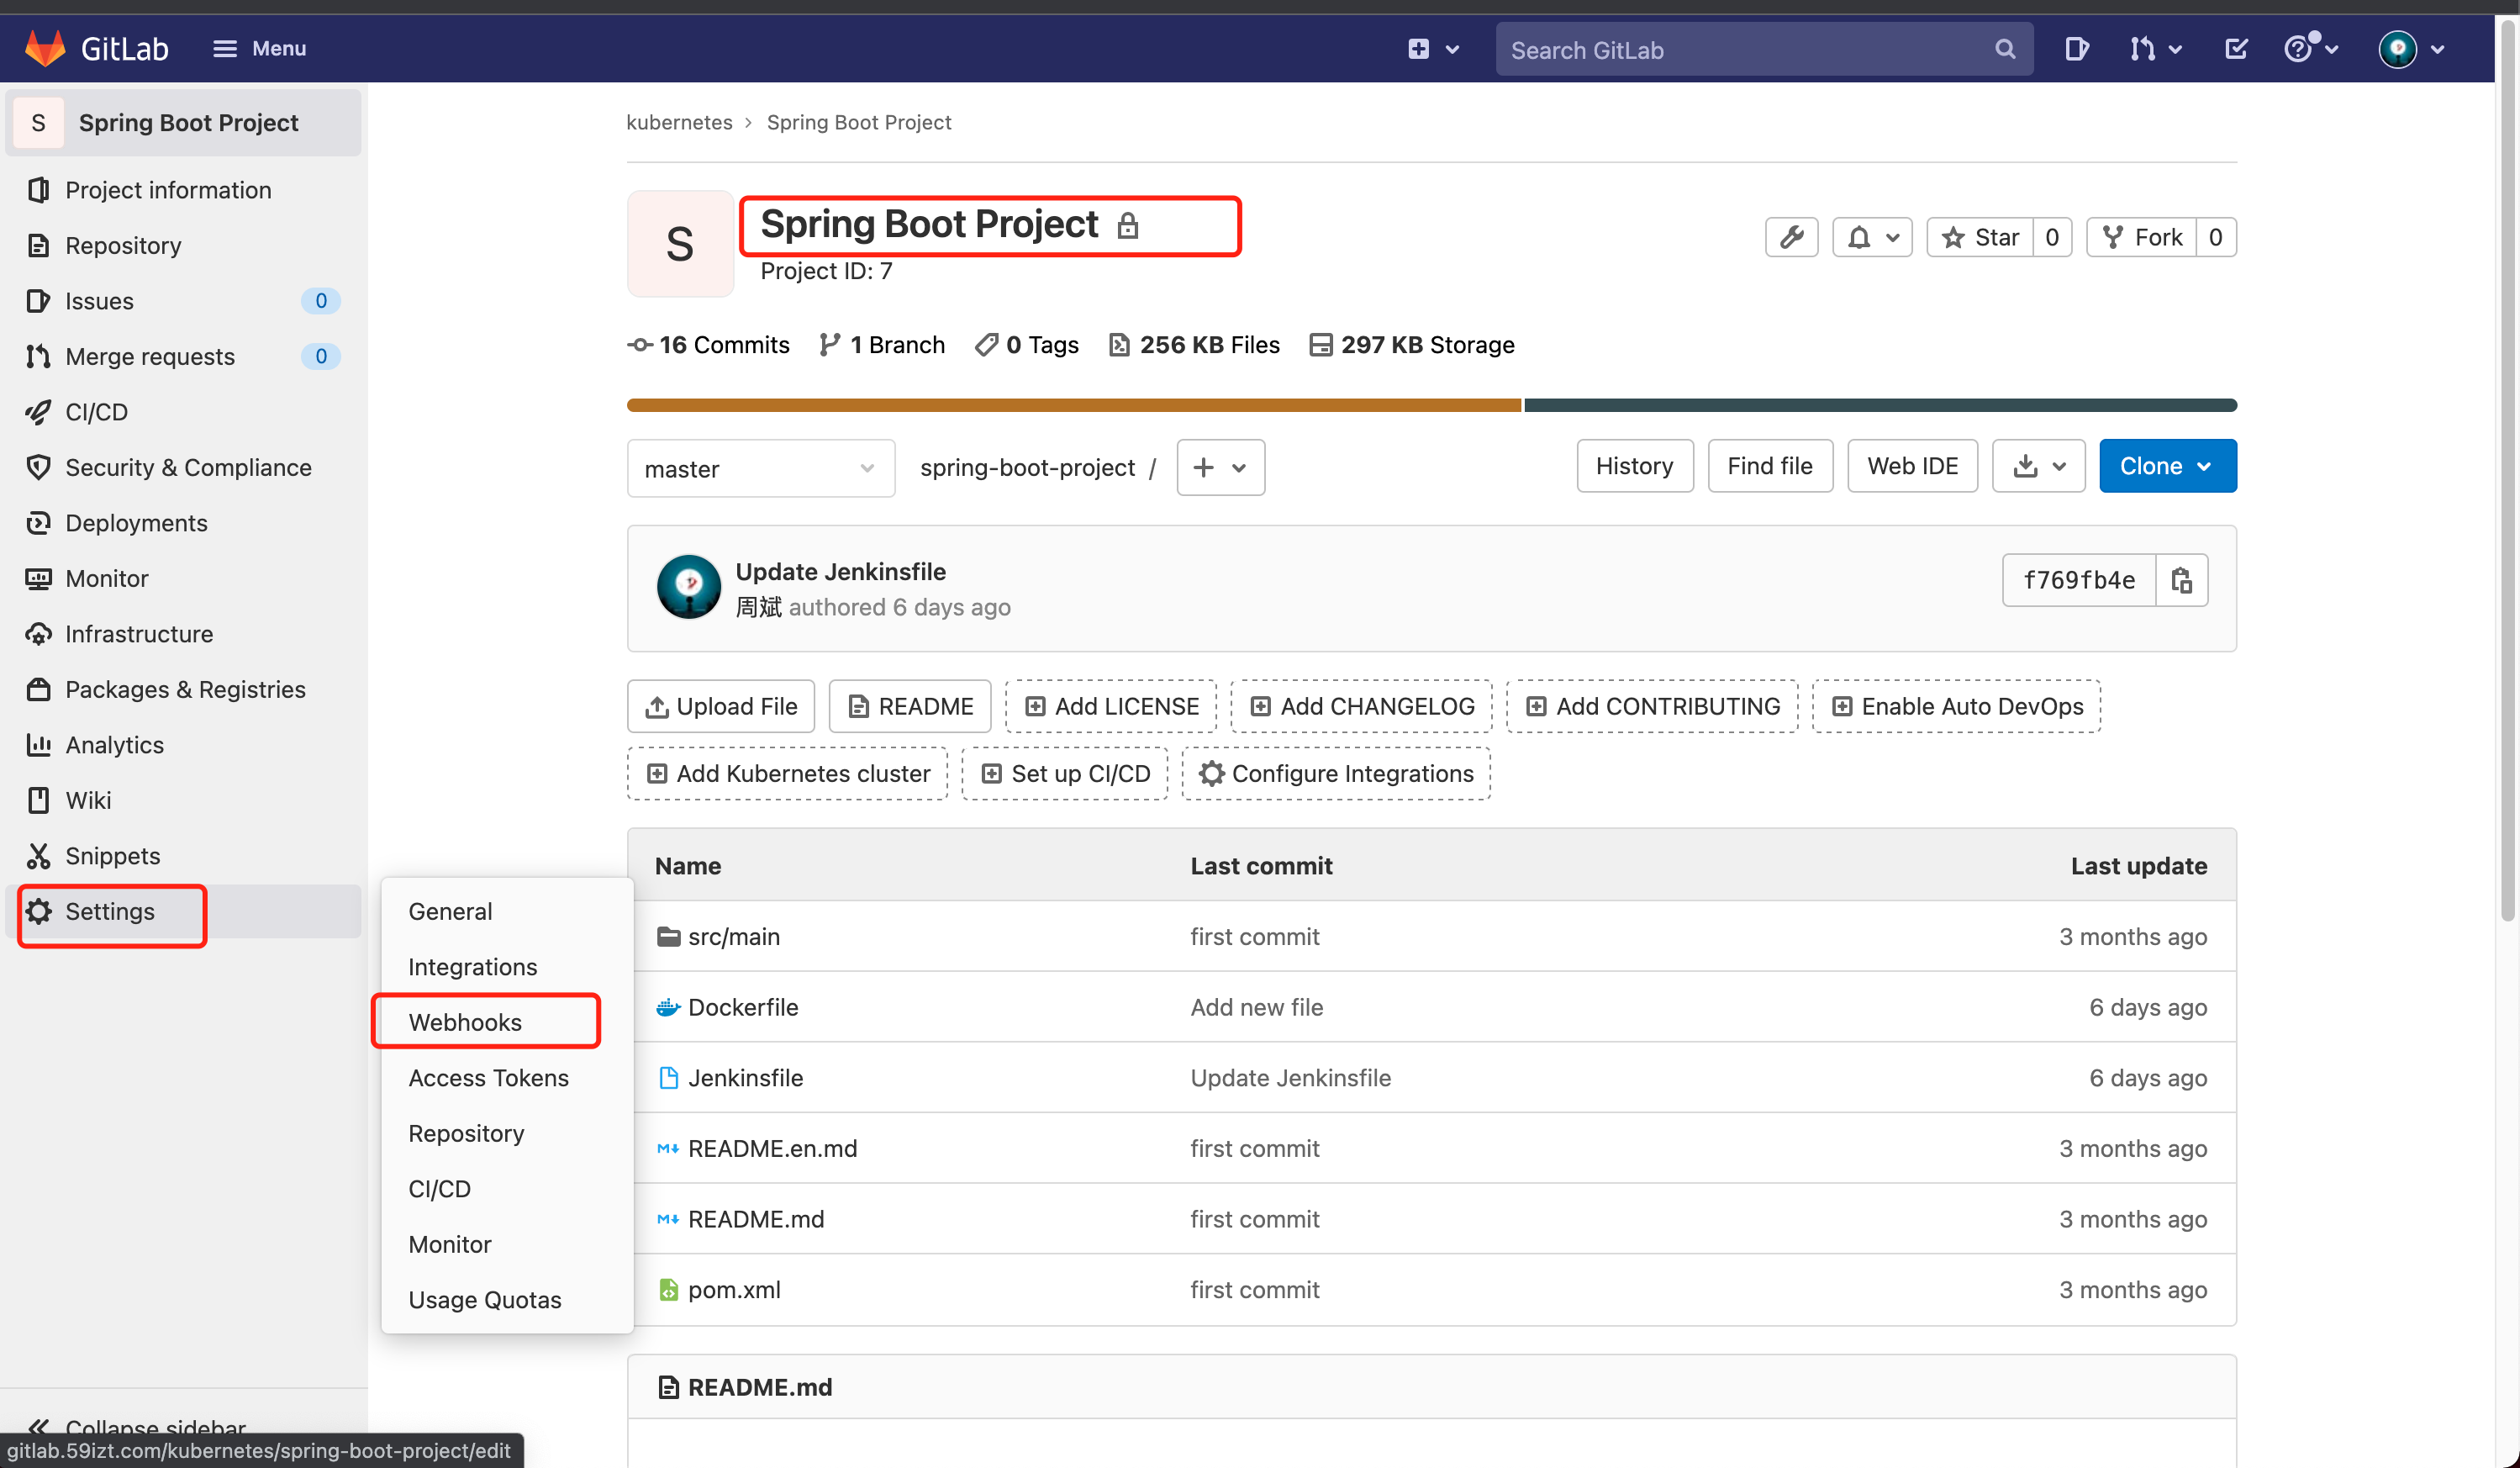Open the notification bell dropdown
This screenshot has height=1468, width=2520.
[x=1872, y=237]
